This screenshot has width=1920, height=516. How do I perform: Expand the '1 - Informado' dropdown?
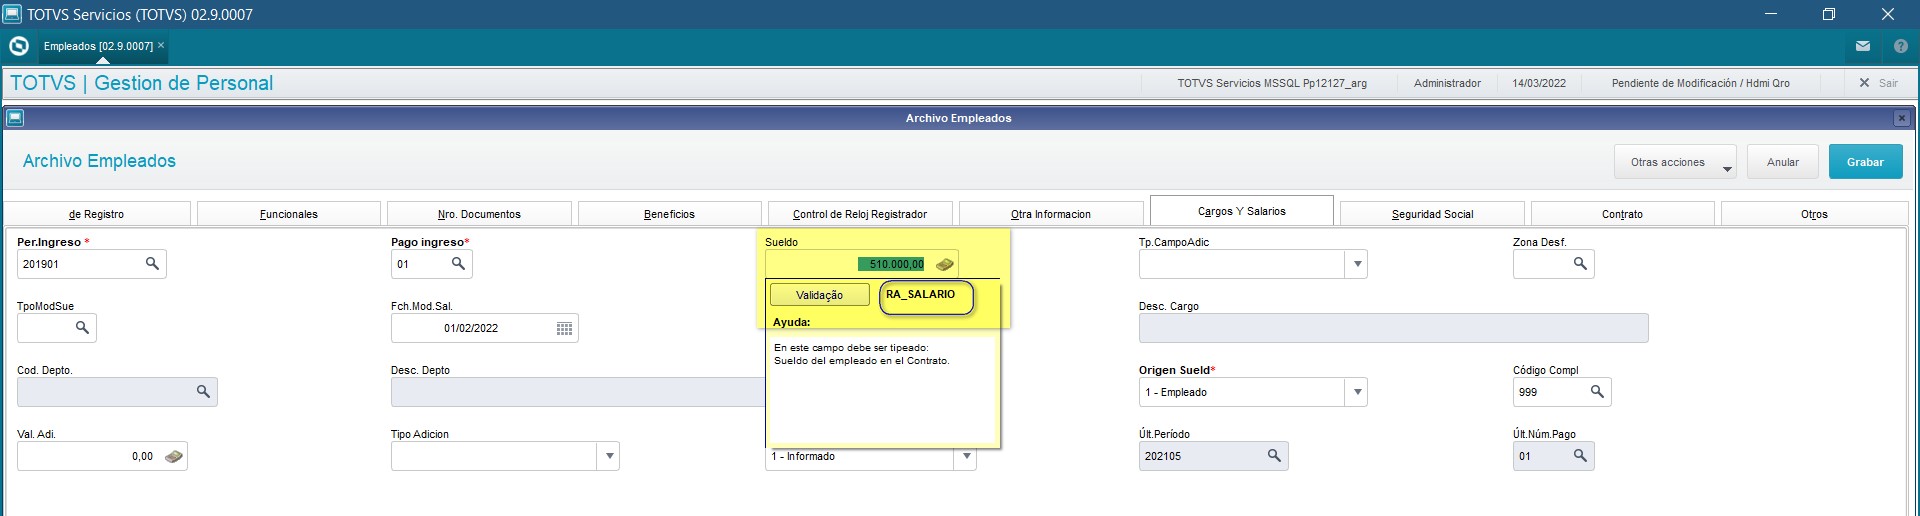(966, 456)
